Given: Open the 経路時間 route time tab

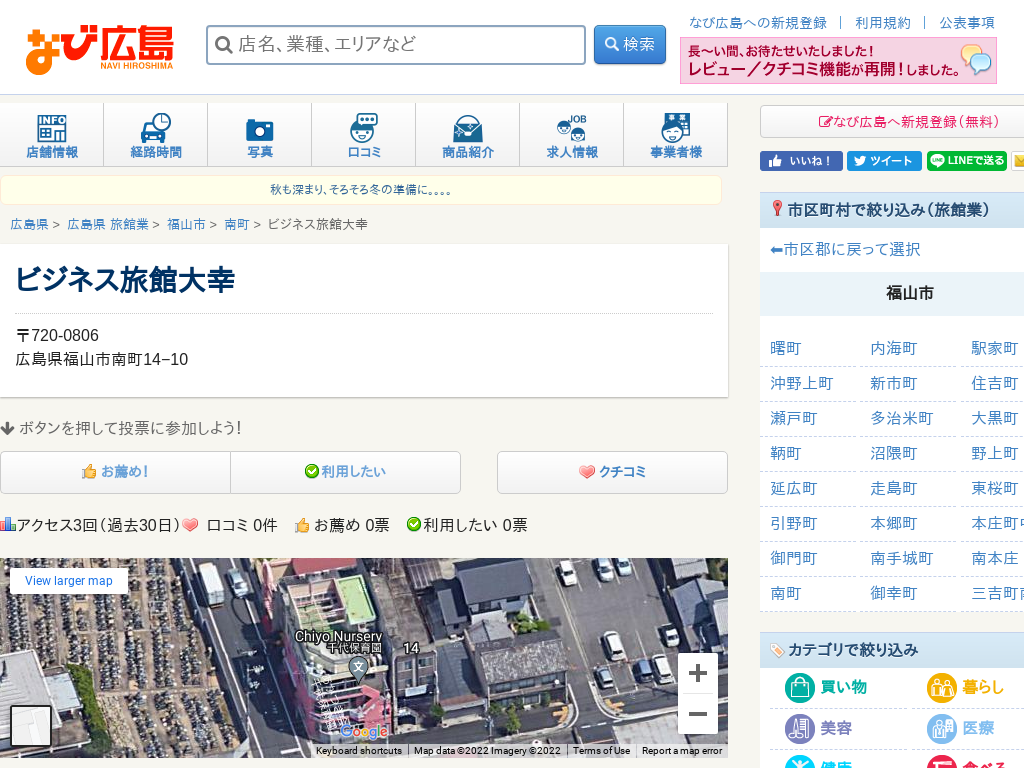Looking at the screenshot, I should click(x=155, y=135).
